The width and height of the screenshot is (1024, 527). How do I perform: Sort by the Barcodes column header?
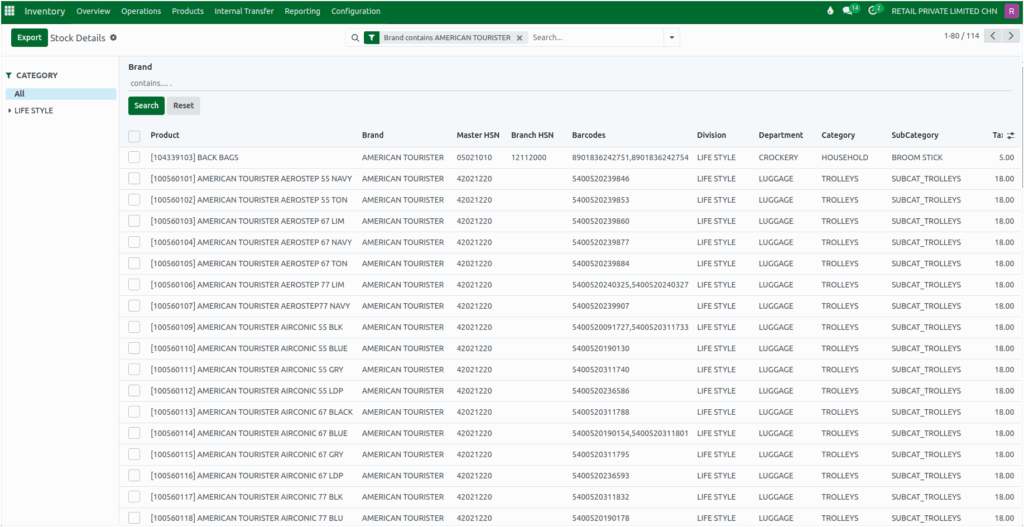pyautogui.click(x=589, y=135)
